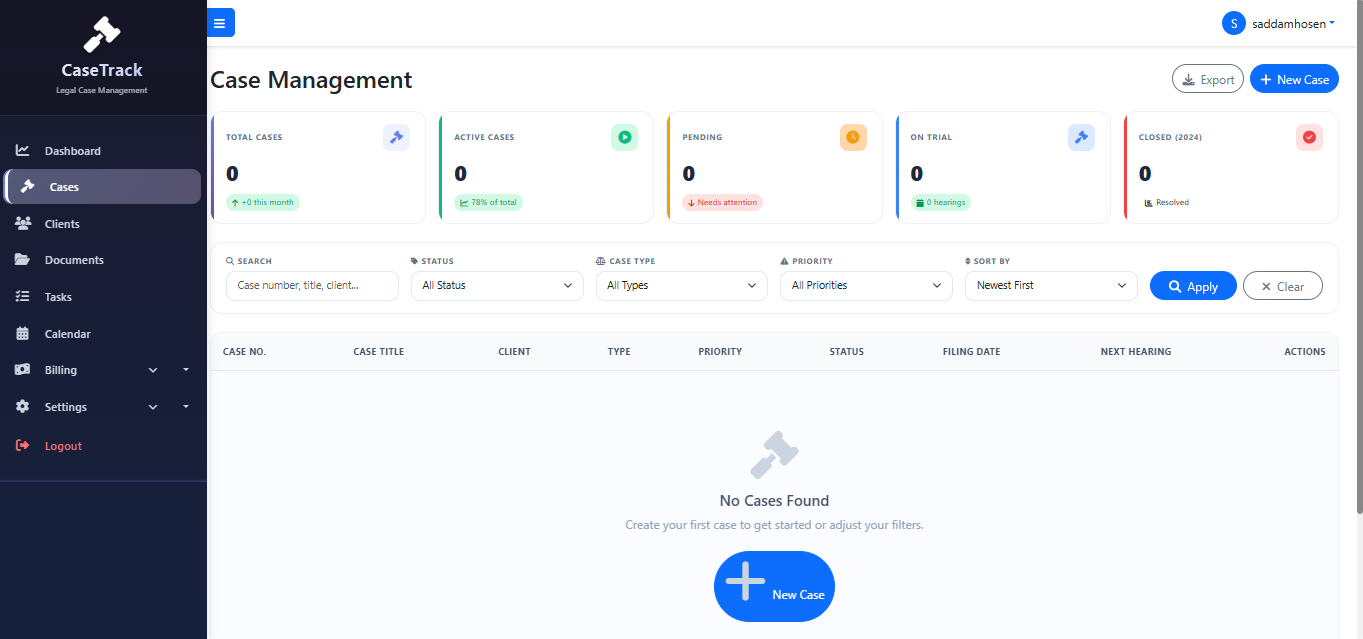Select Cases in the sidebar menu
Screen dimensions: 1363x639
tap(102, 187)
